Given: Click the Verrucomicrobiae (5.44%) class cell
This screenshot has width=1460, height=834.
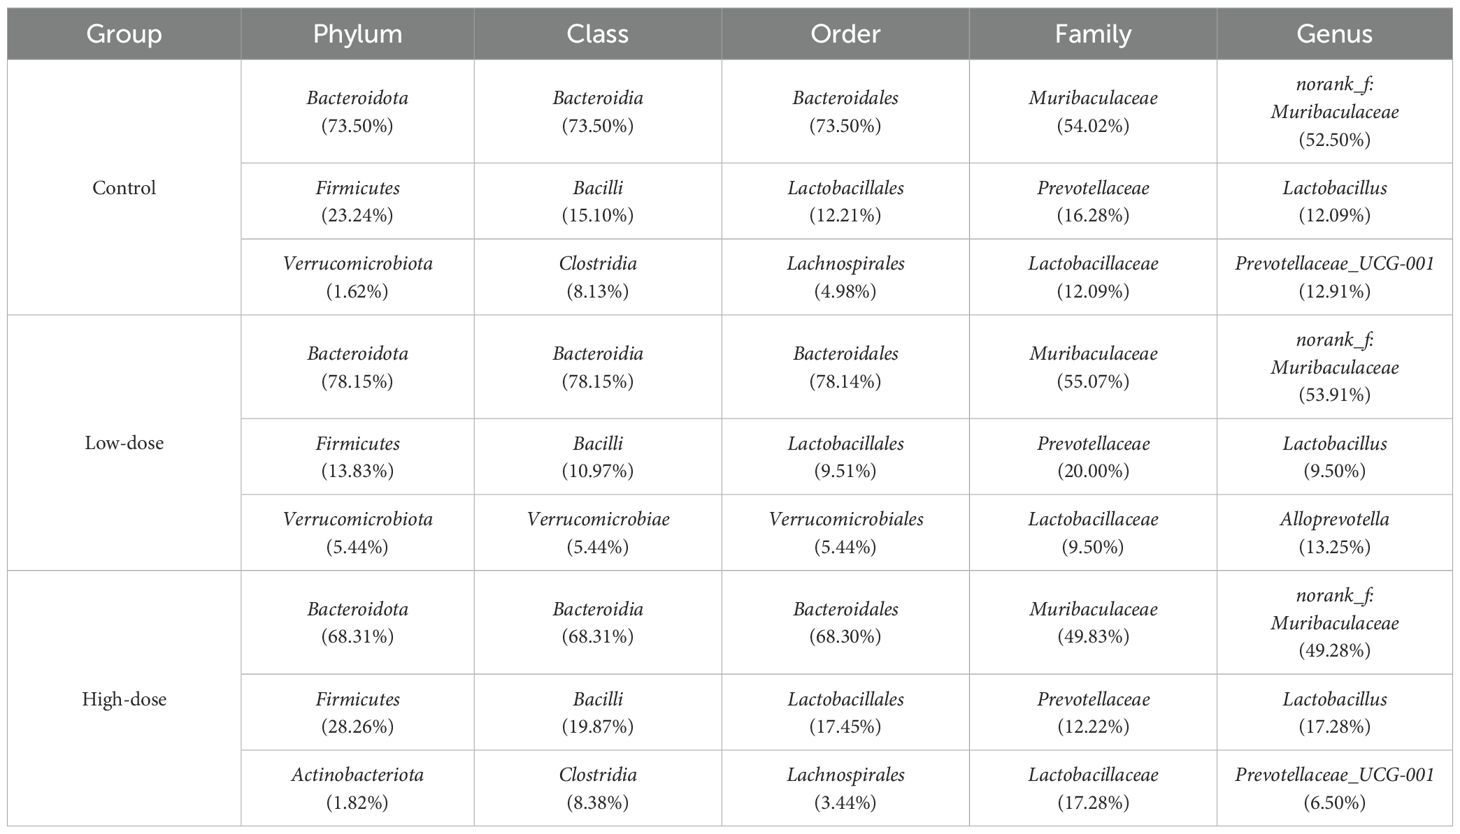Looking at the screenshot, I should [x=597, y=533].
